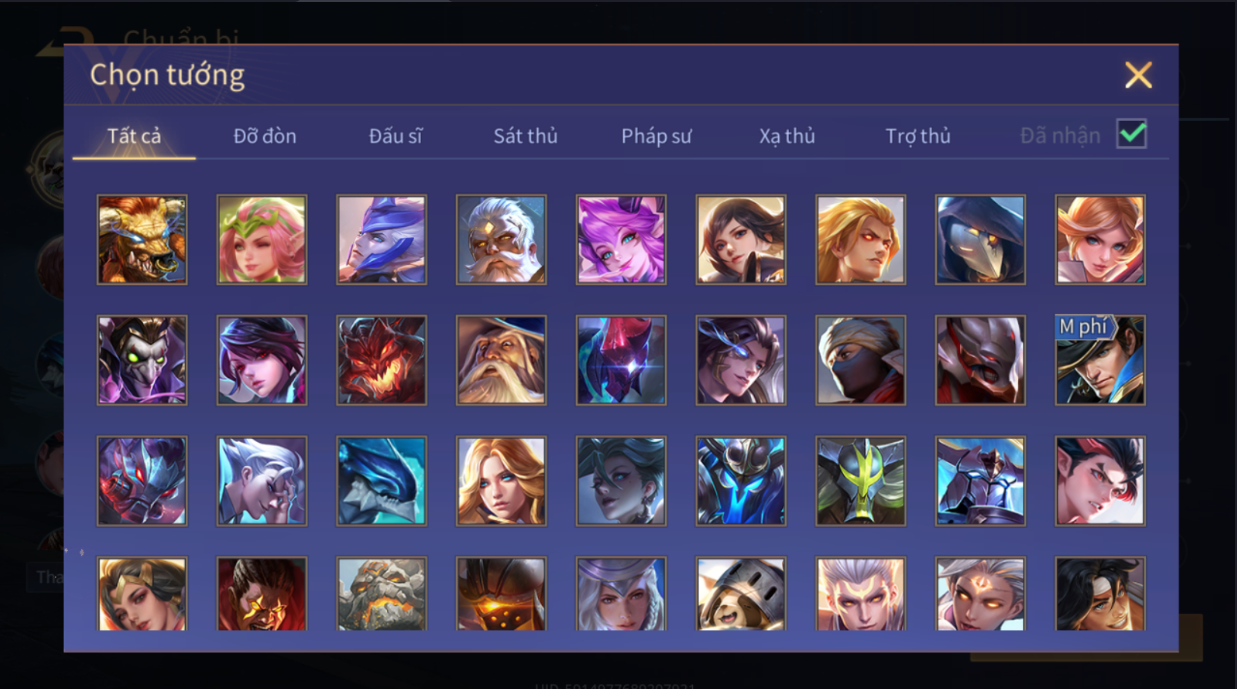Show the 'Sát thủ' hero category
This screenshot has width=1237, height=689.
(525, 136)
